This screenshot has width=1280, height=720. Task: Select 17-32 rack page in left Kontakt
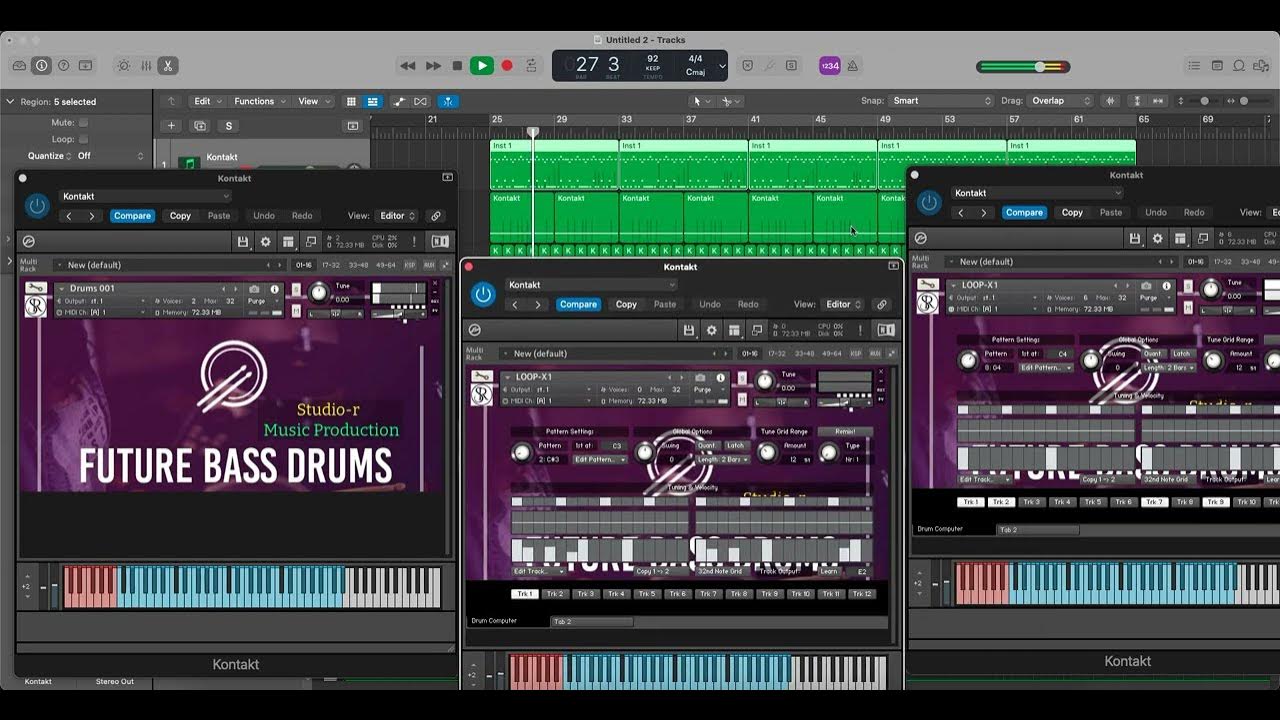[329, 265]
